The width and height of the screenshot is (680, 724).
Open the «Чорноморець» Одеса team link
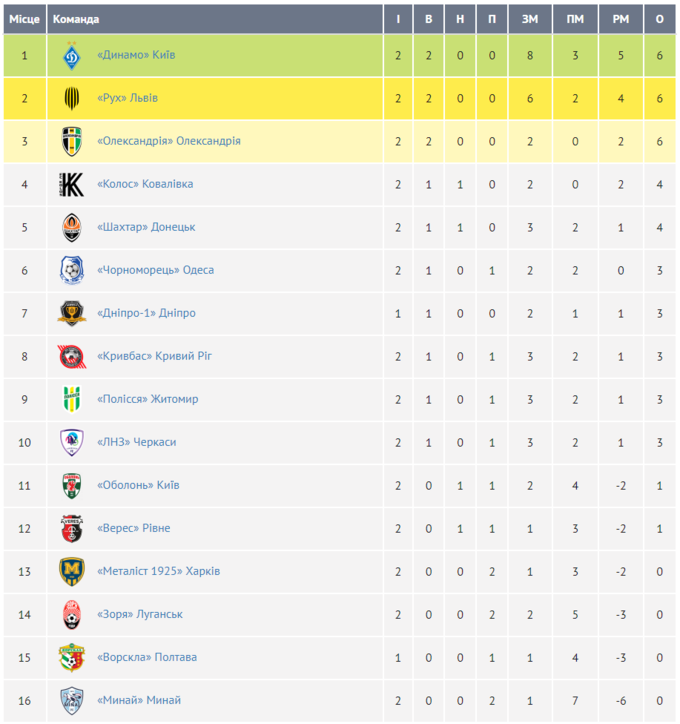(155, 271)
